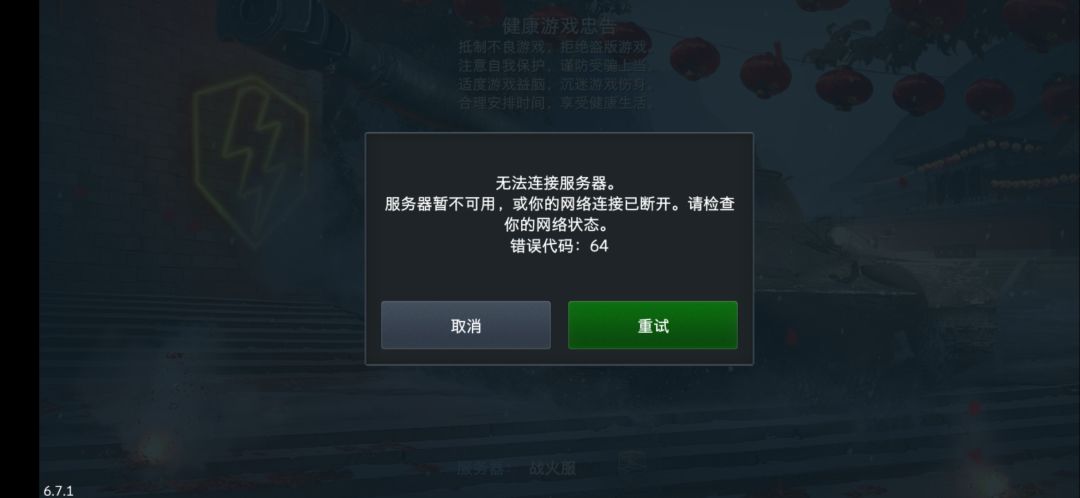Select the 战火服 server name

click(x=552, y=468)
